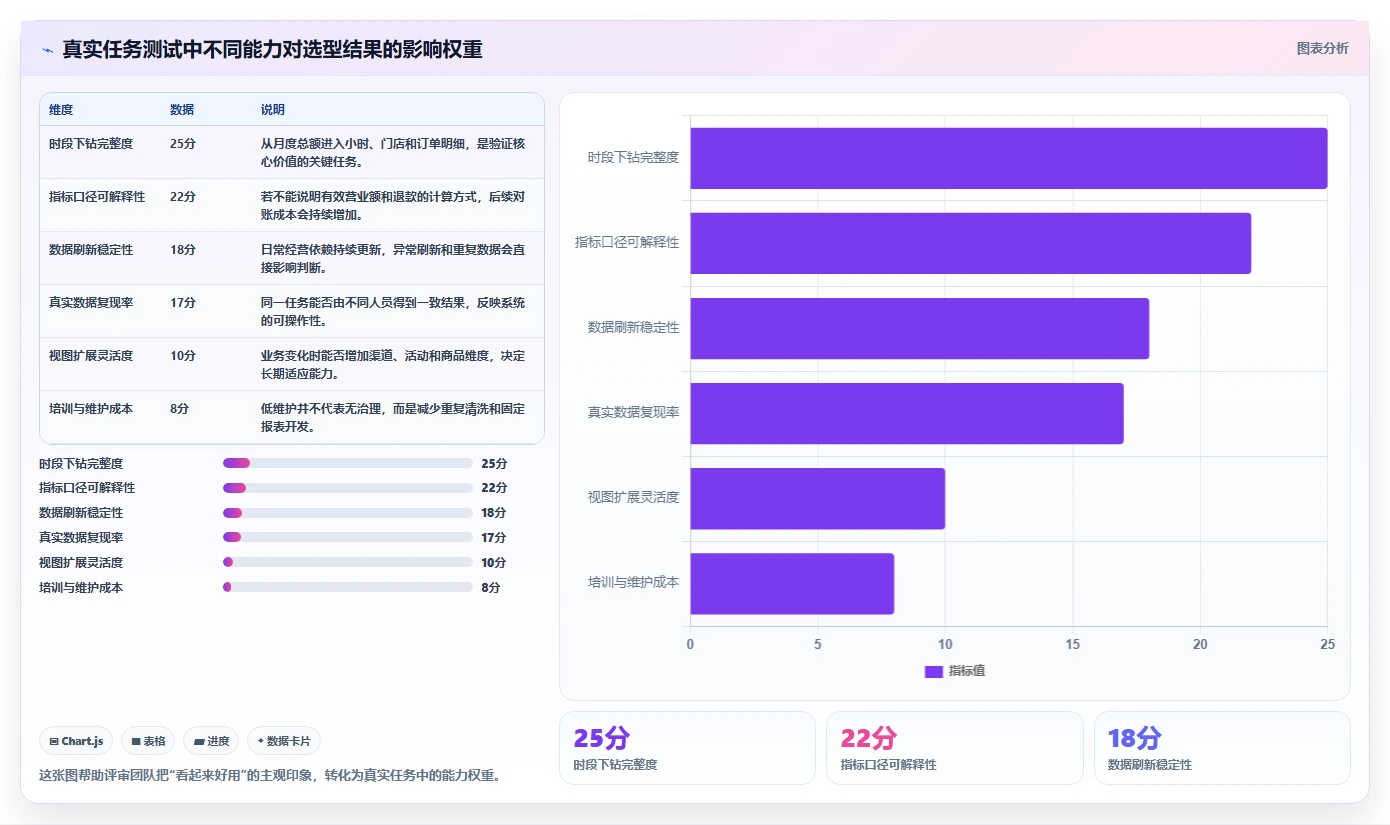This screenshot has width=1390, height=825.
Task: Click the 真实数据复现率 table row cell
Action: click(x=91, y=303)
